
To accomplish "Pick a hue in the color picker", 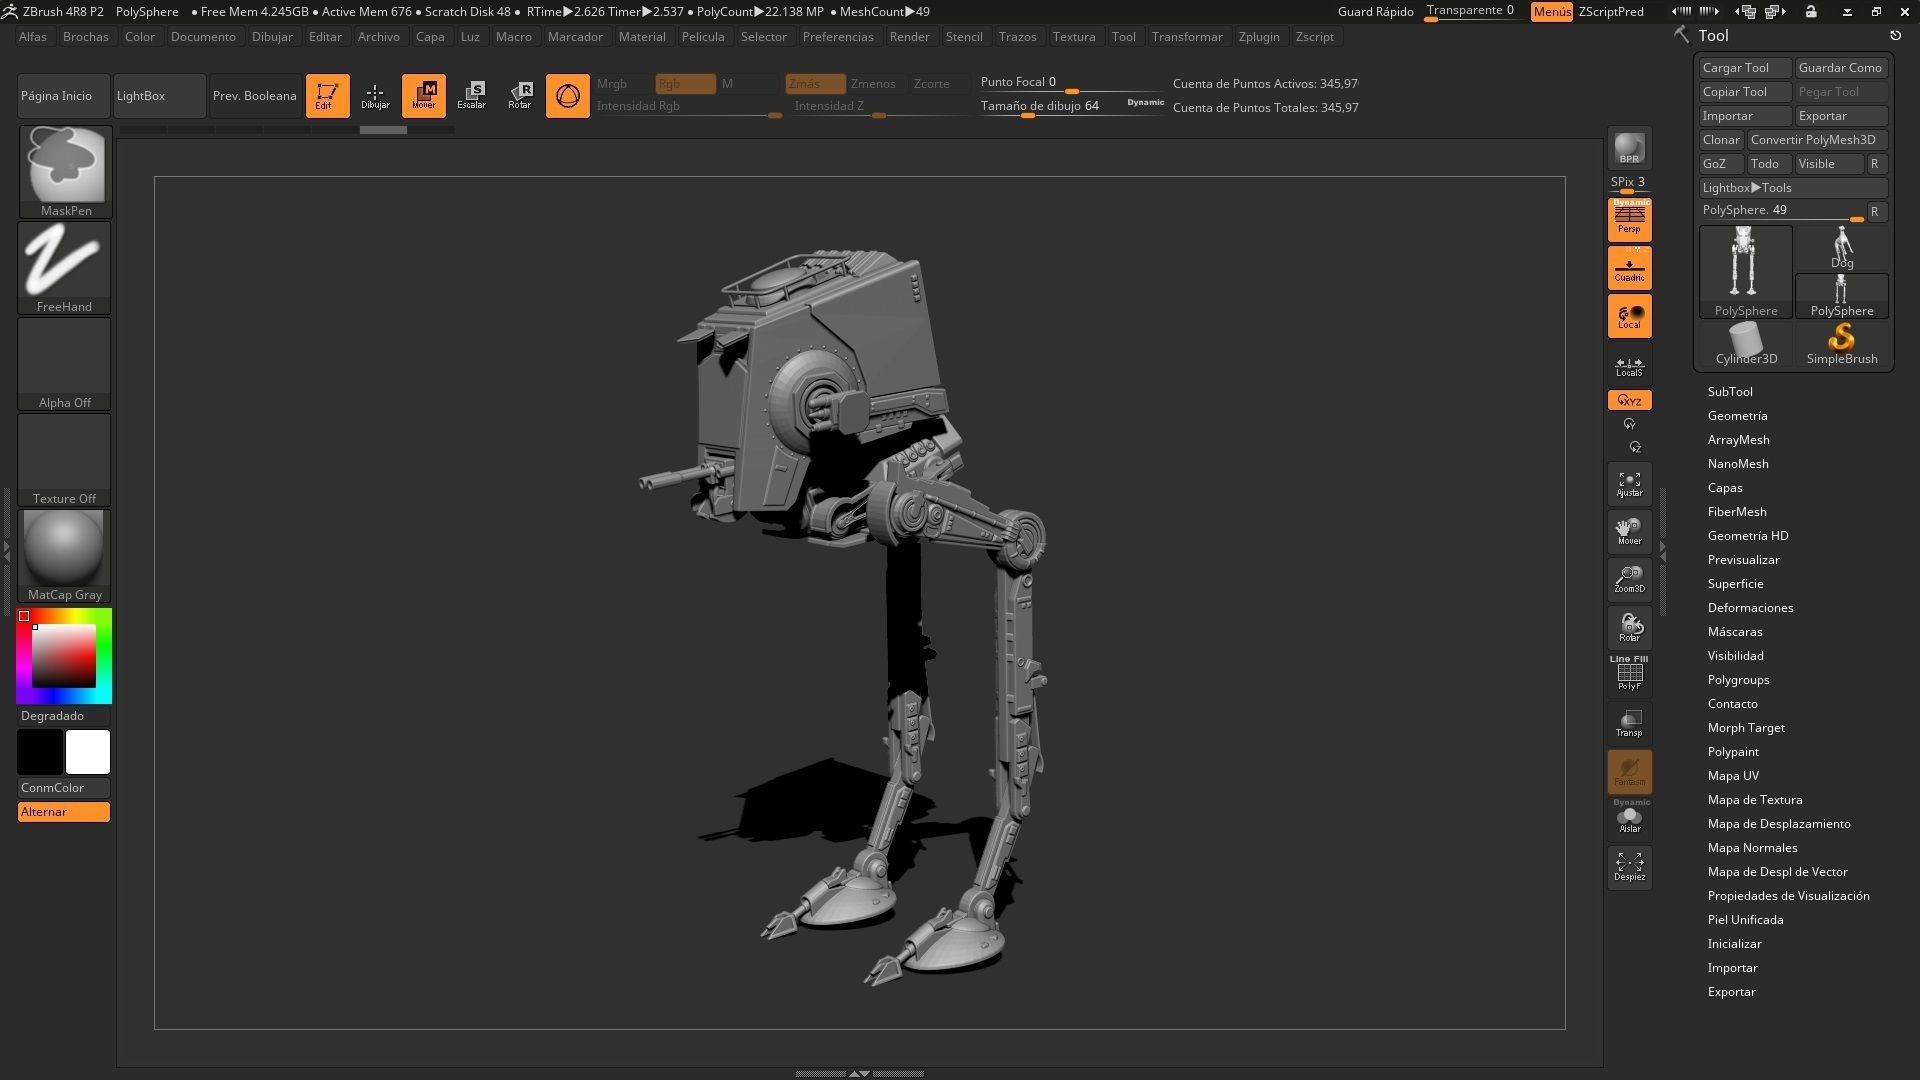I will [64, 656].
